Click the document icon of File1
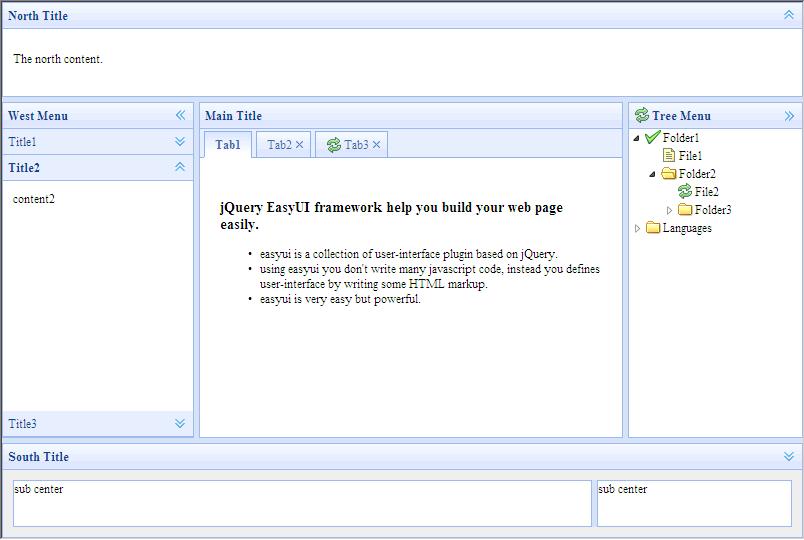Screen dimensions: 804x540 [x=669, y=155]
